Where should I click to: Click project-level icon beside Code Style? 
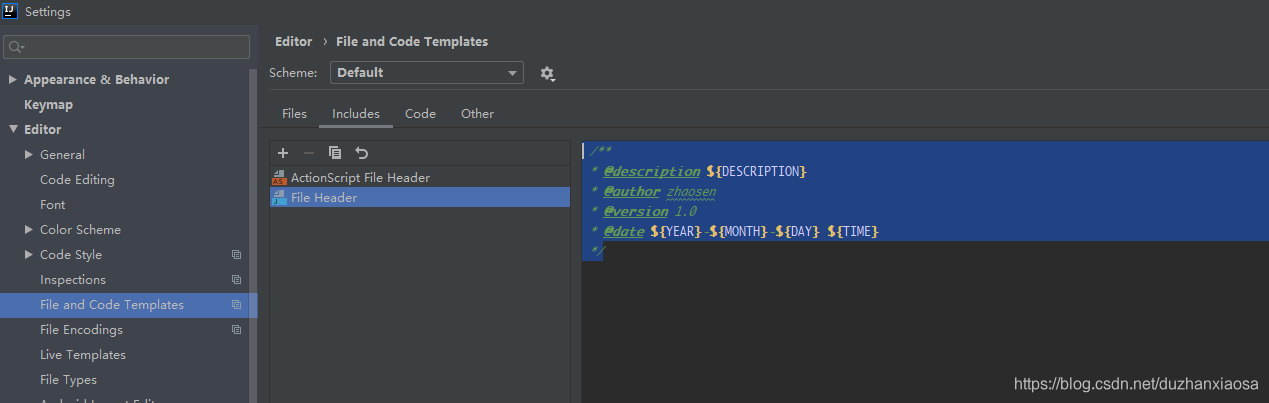click(236, 255)
